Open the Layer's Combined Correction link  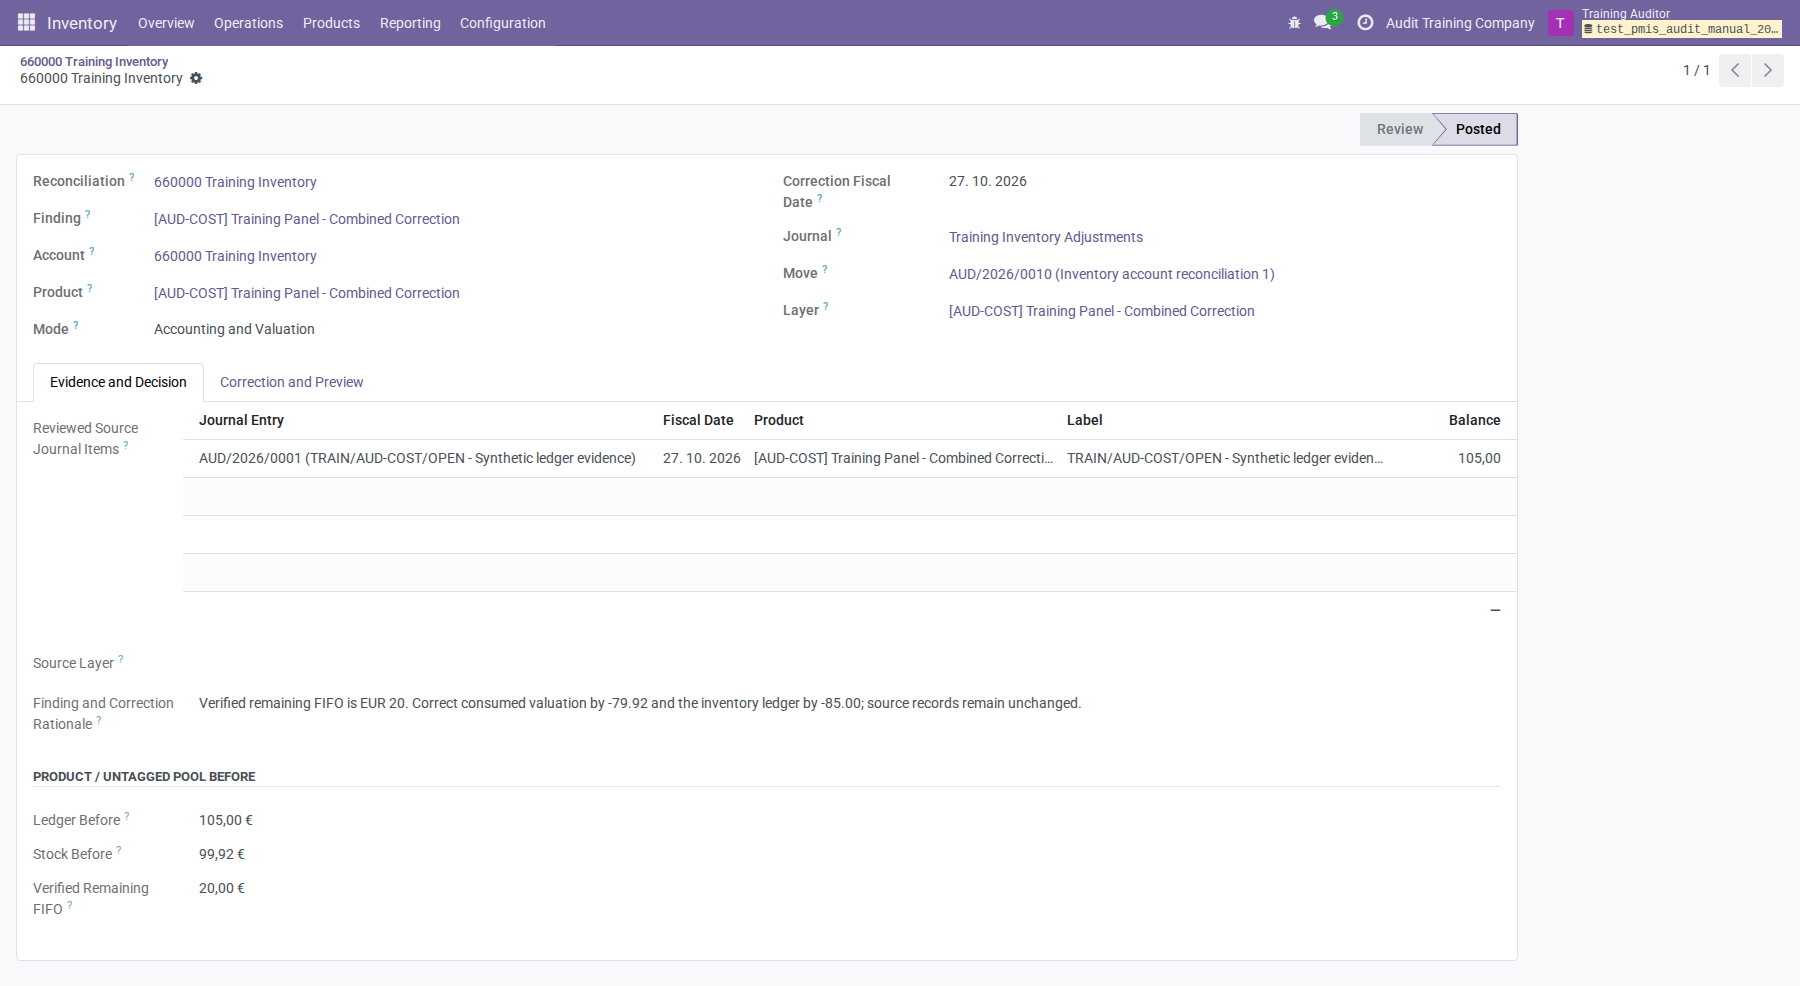tap(1102, 311)
